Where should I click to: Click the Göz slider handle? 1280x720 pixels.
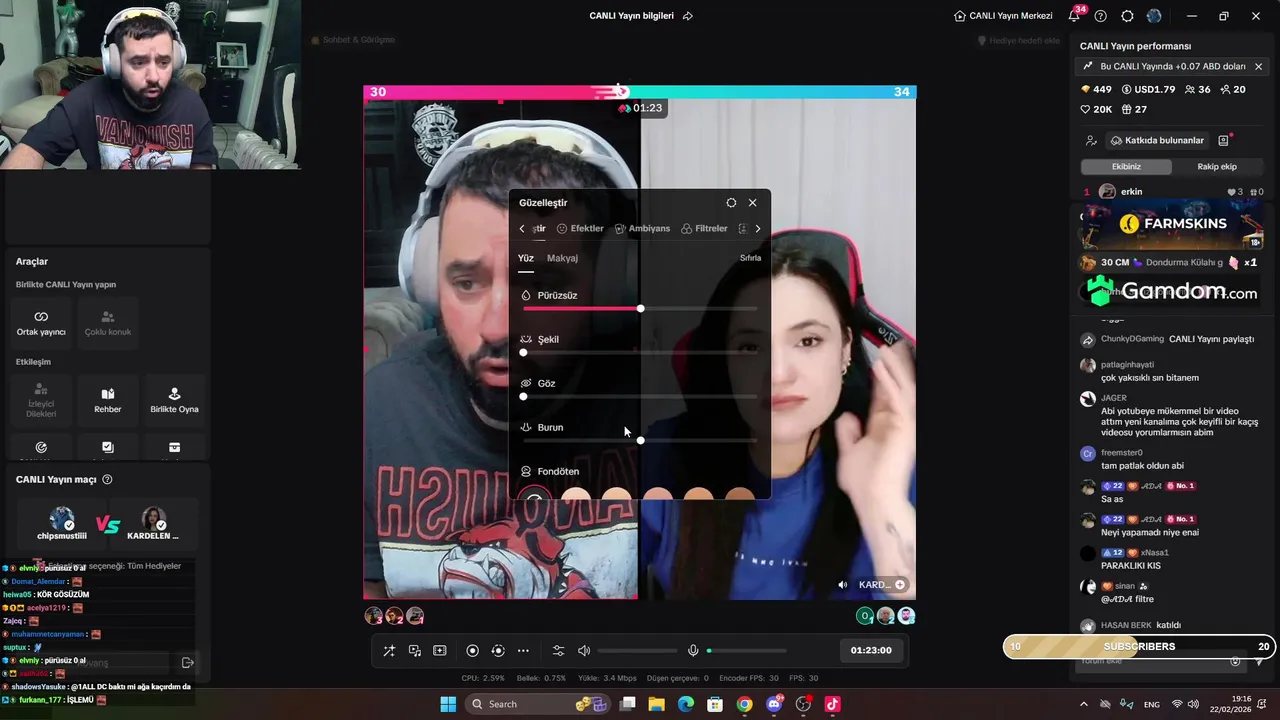coord(523,396)
